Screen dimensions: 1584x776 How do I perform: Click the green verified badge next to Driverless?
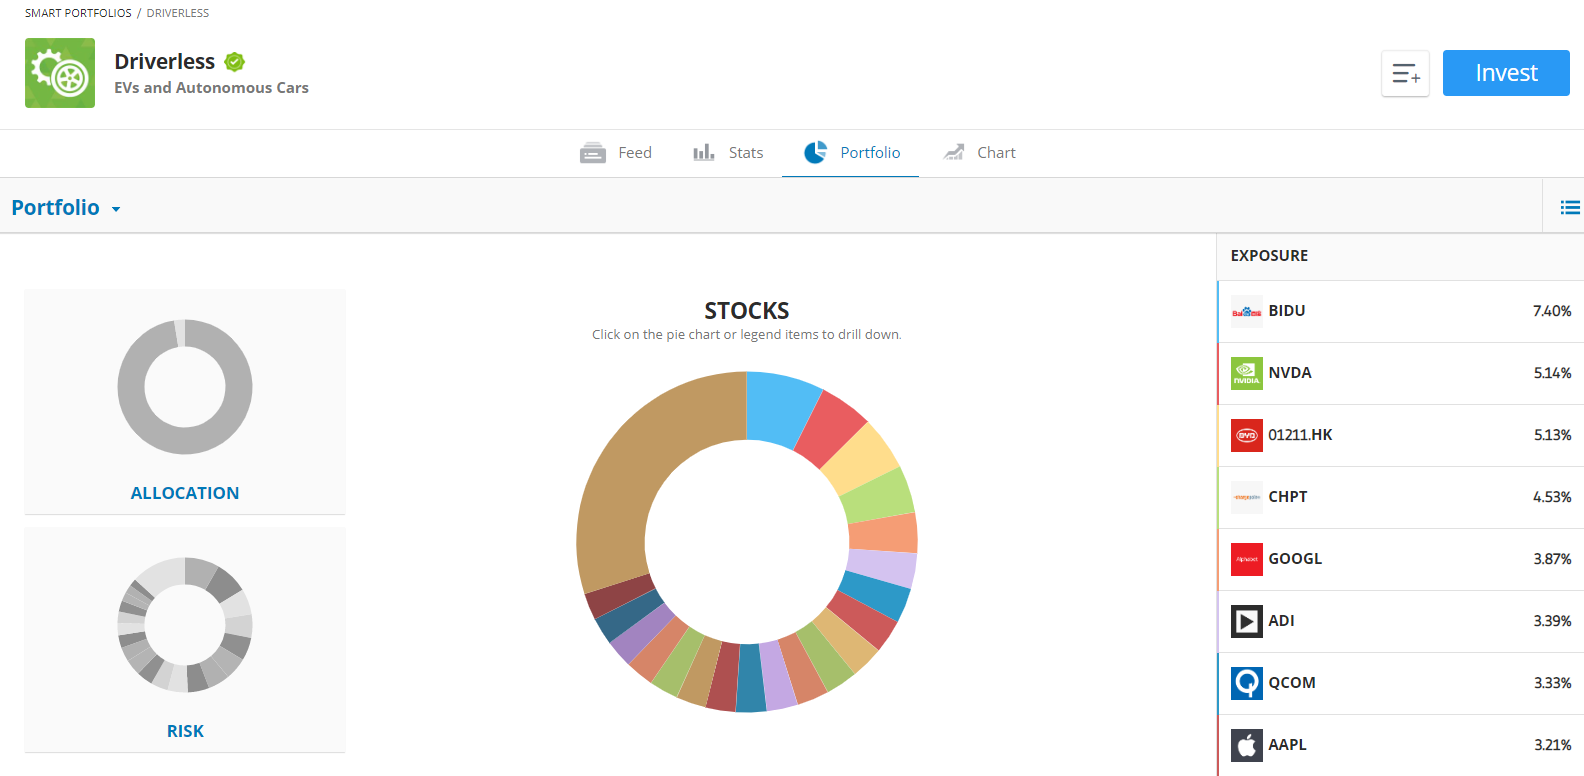pyautogui.click(x=235, y=62)
